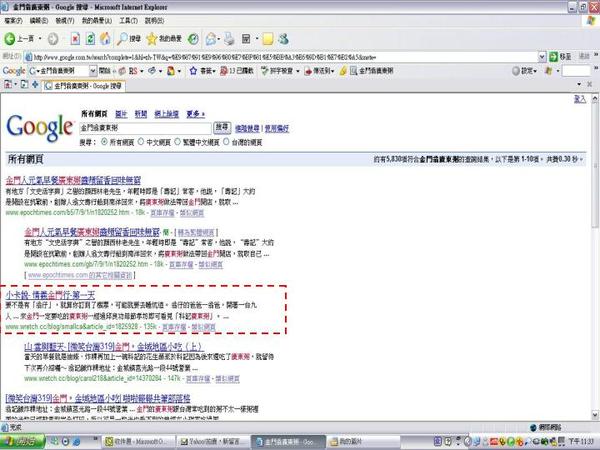This screenshot has height=450, width=600.
Task: Open first result 金門人元氣早餐廣東粥 link
Action: point(73,180)
